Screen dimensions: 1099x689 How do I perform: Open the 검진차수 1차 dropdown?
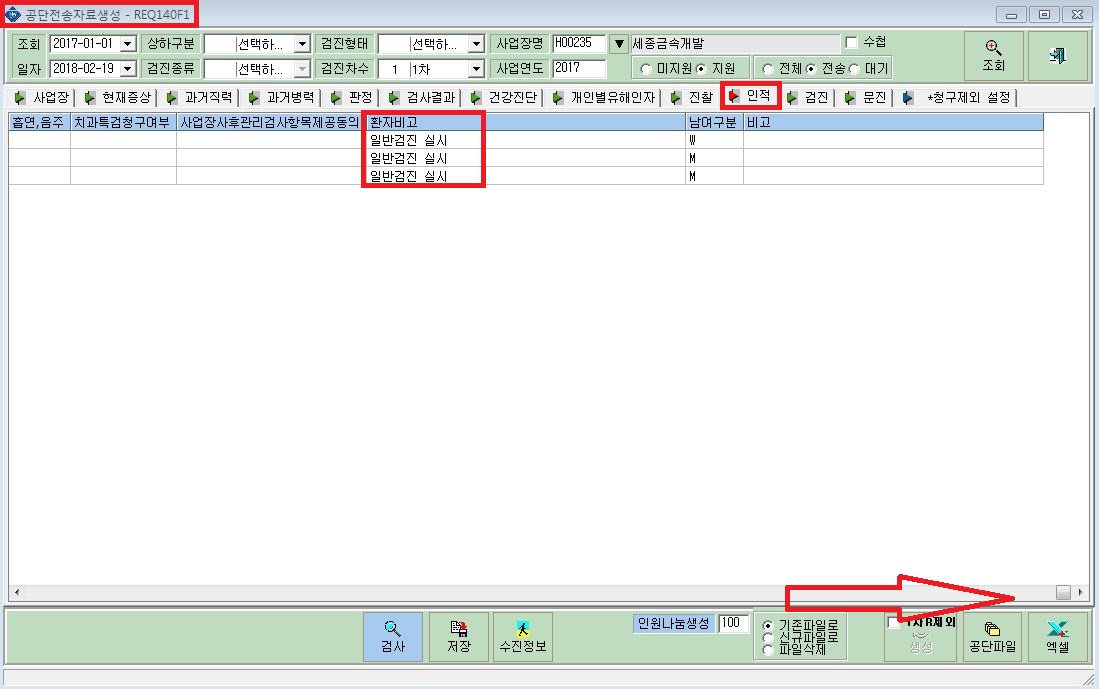pyautogui.click(x=477, y=69)
